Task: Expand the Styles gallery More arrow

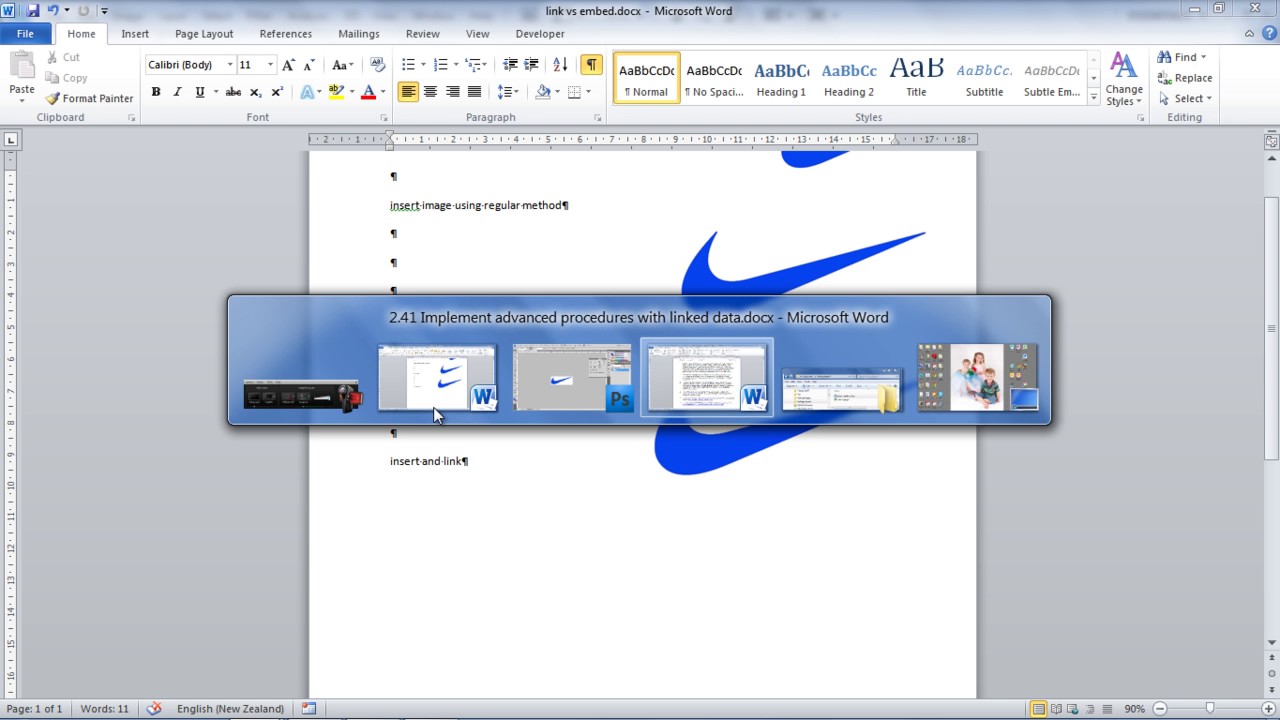Action: 1094,98
